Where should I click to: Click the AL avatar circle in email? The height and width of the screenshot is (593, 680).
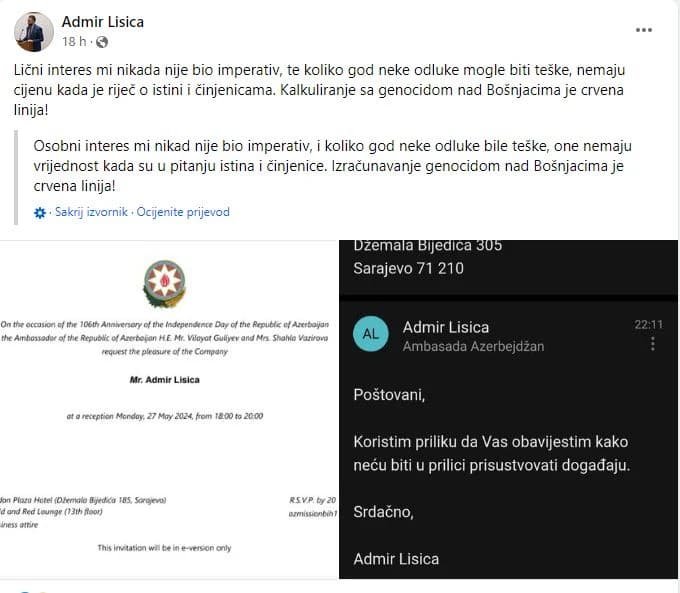371,334
